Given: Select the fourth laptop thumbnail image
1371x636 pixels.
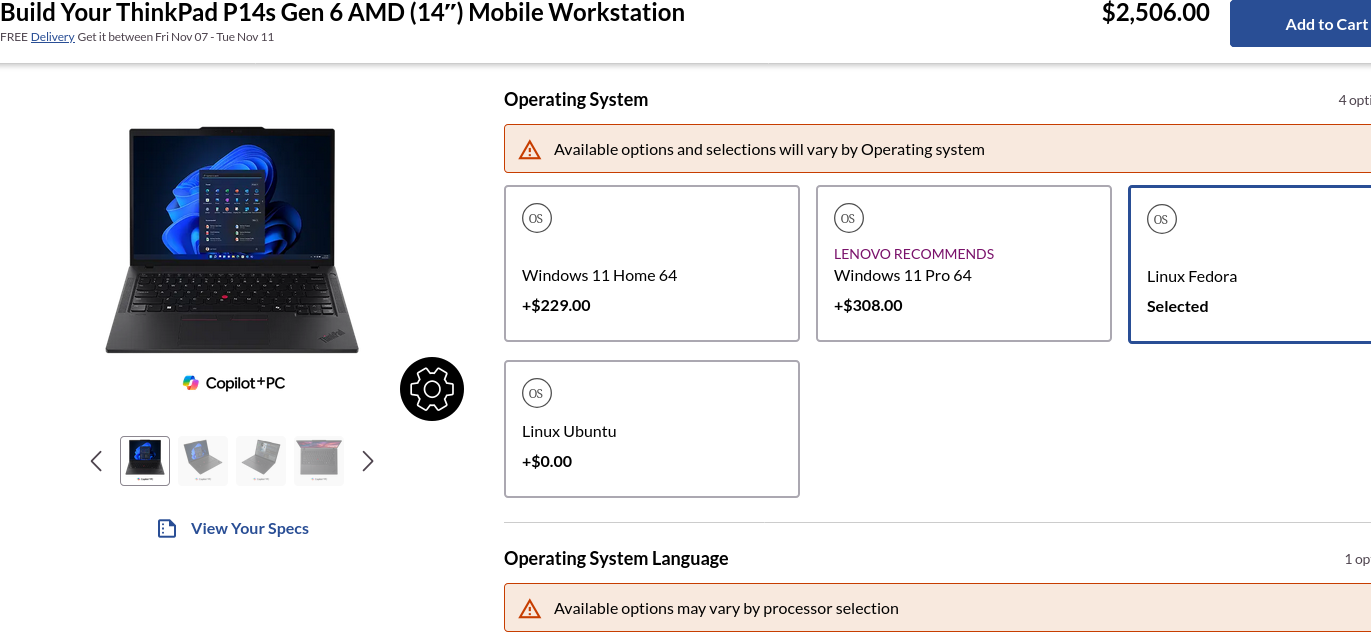Looking at the screenshot, I should pos(319,461).
